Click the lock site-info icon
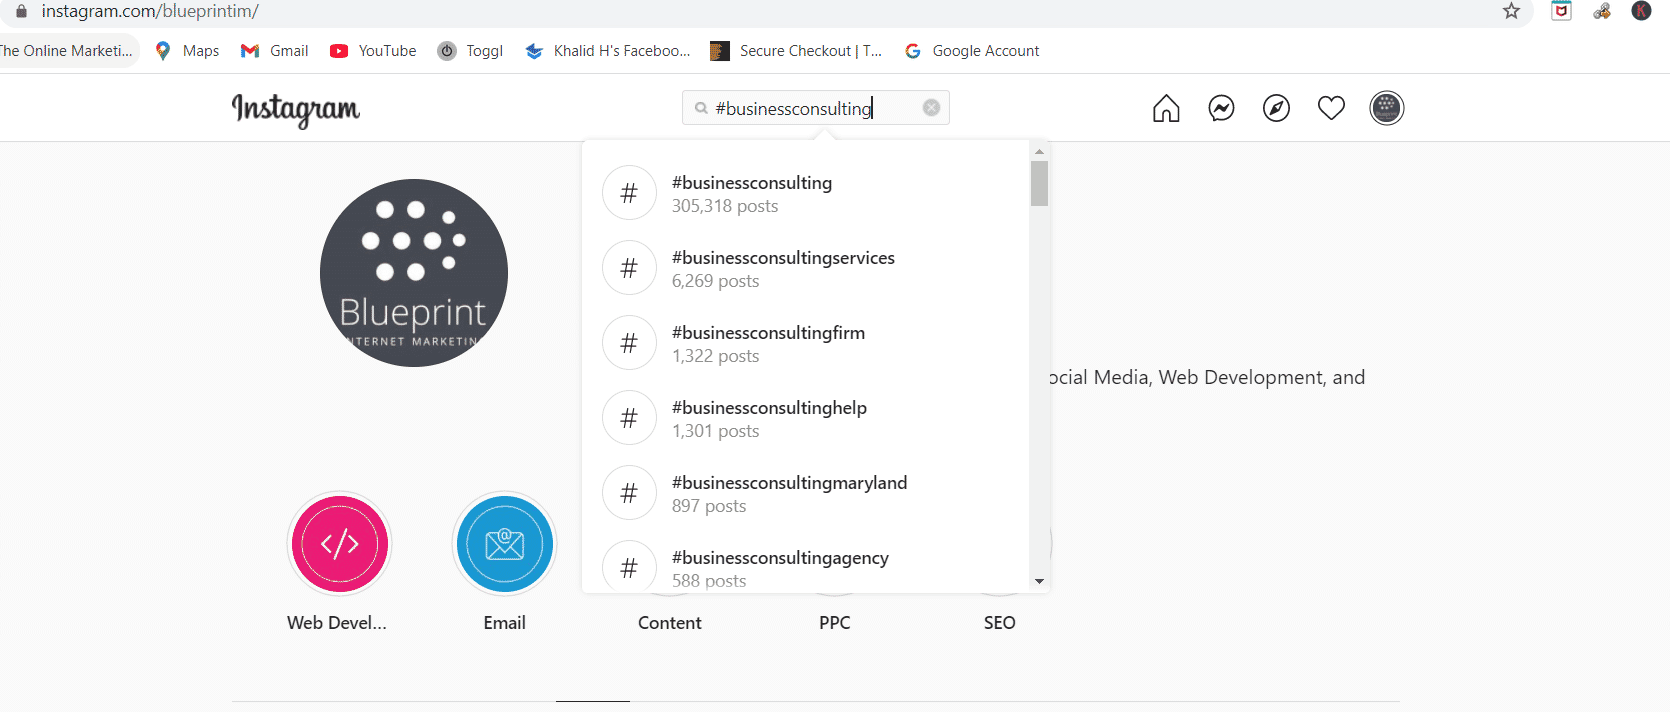The width and height of the screenshot is (1670, 712). 21,11
